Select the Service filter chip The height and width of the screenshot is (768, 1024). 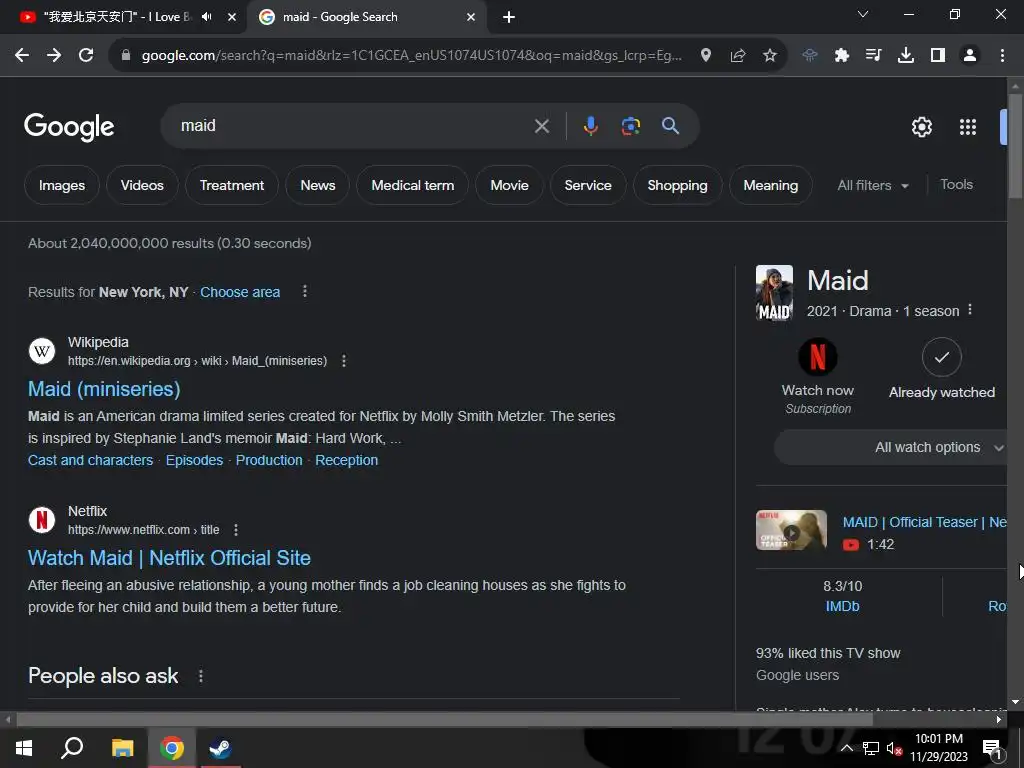pos(588,185)
